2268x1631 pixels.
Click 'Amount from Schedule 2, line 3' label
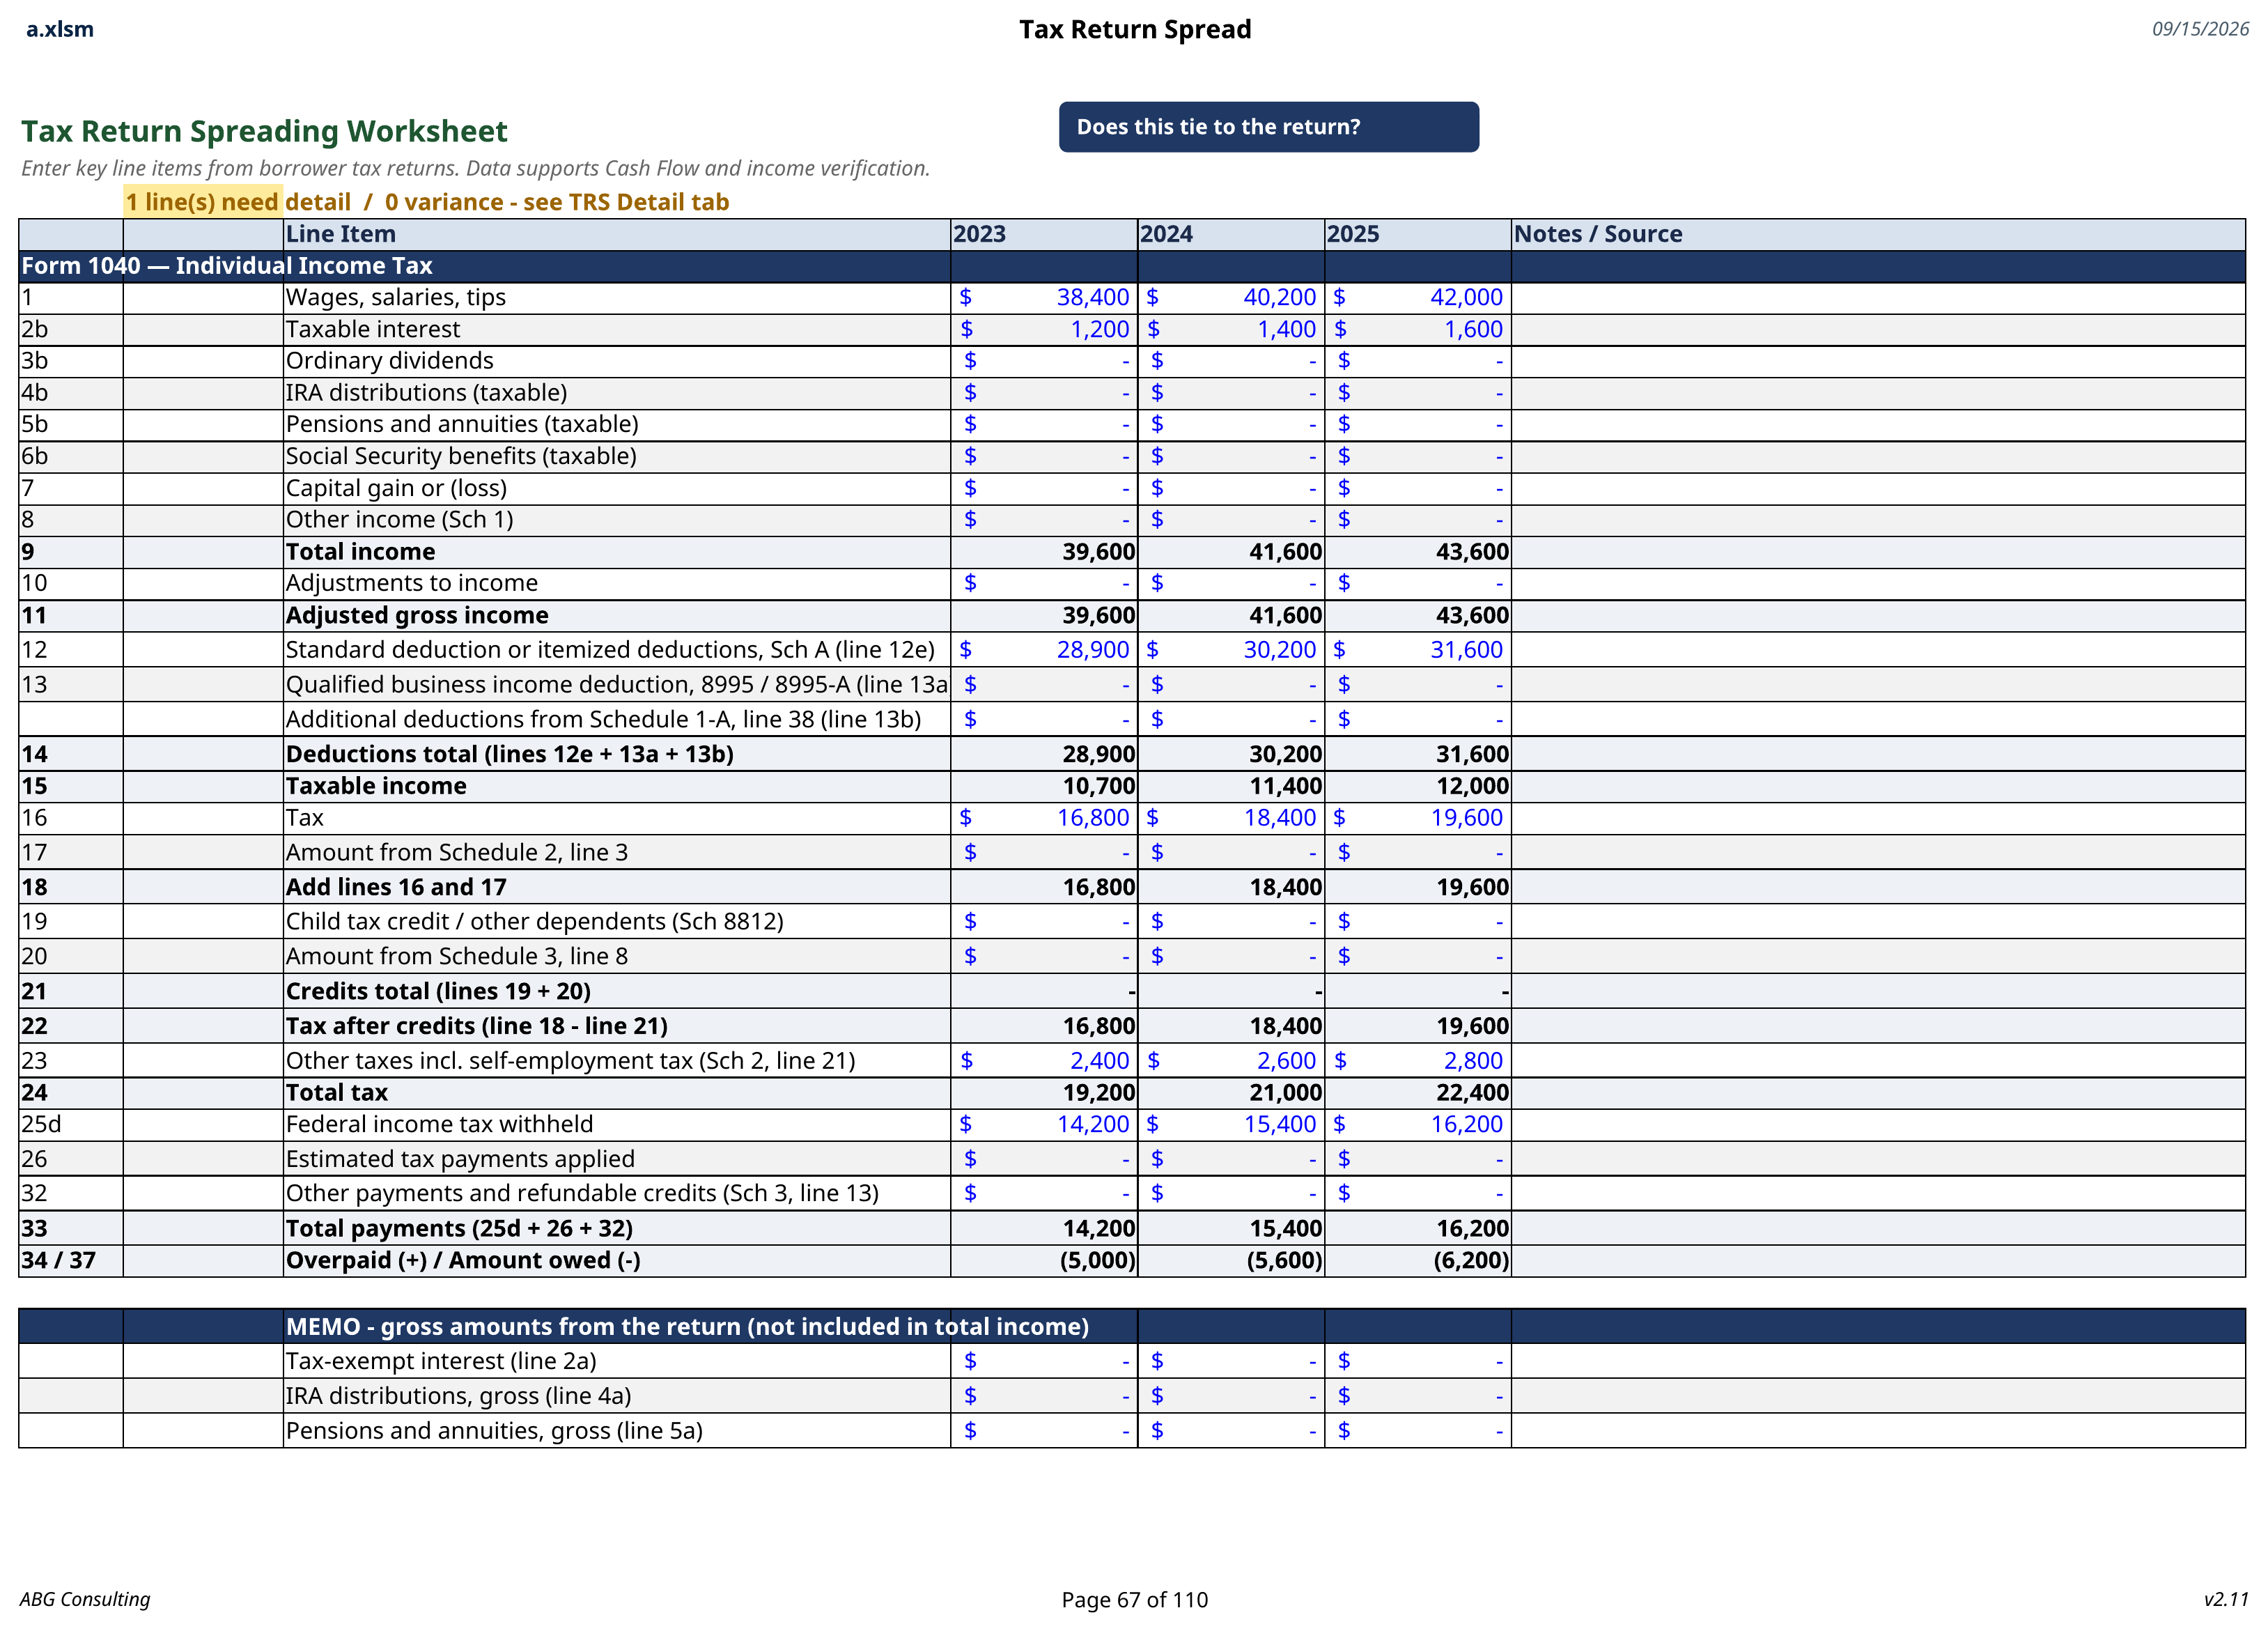(x=457, y=853)
